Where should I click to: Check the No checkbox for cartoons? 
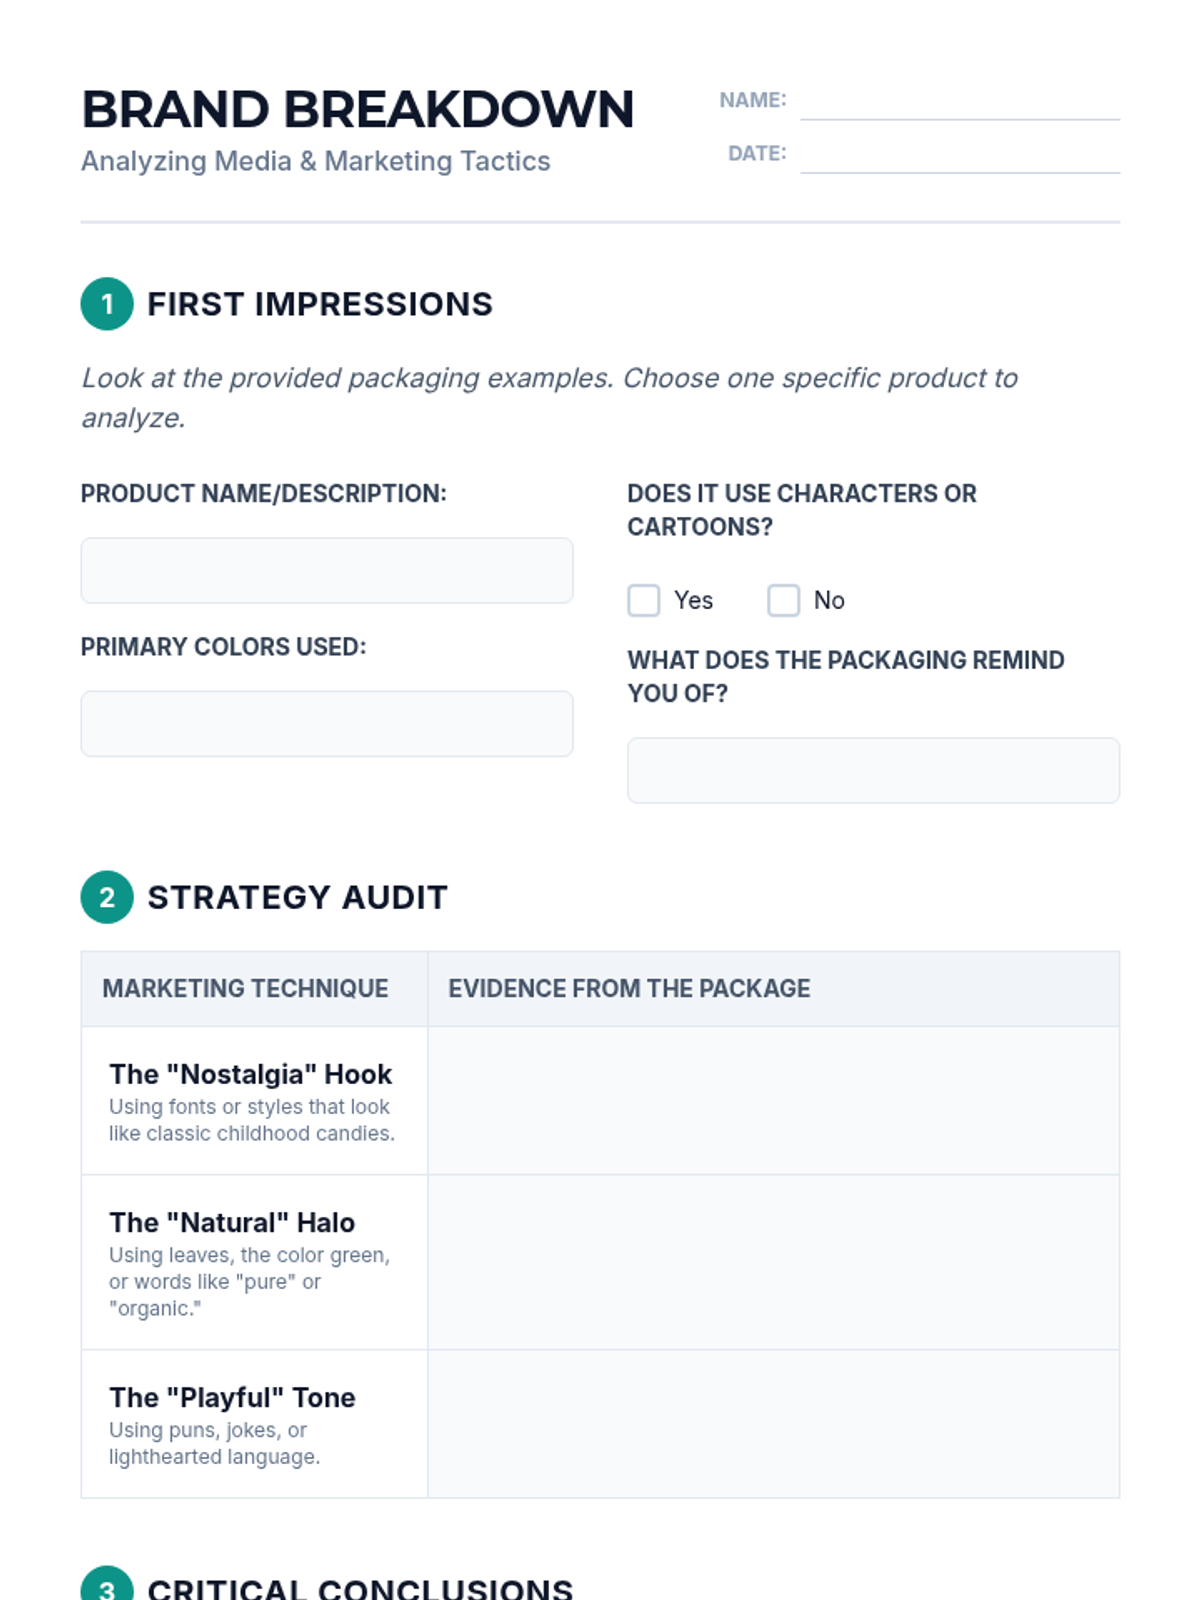[784, 600]
